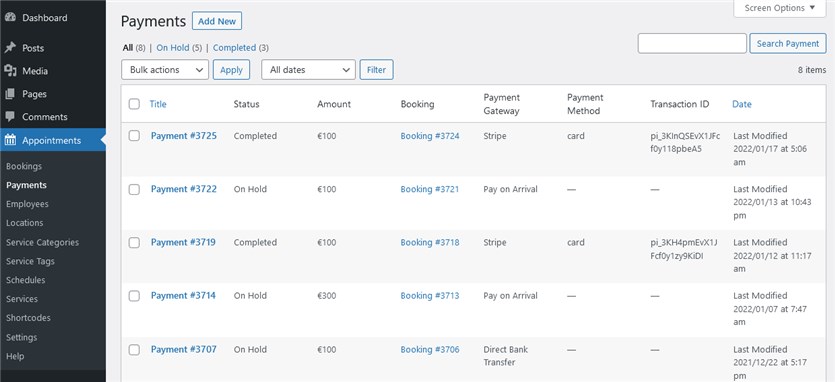Viewport: 835px width, 382px height.
Task: Open Media menu item
Action: point(35,71)
